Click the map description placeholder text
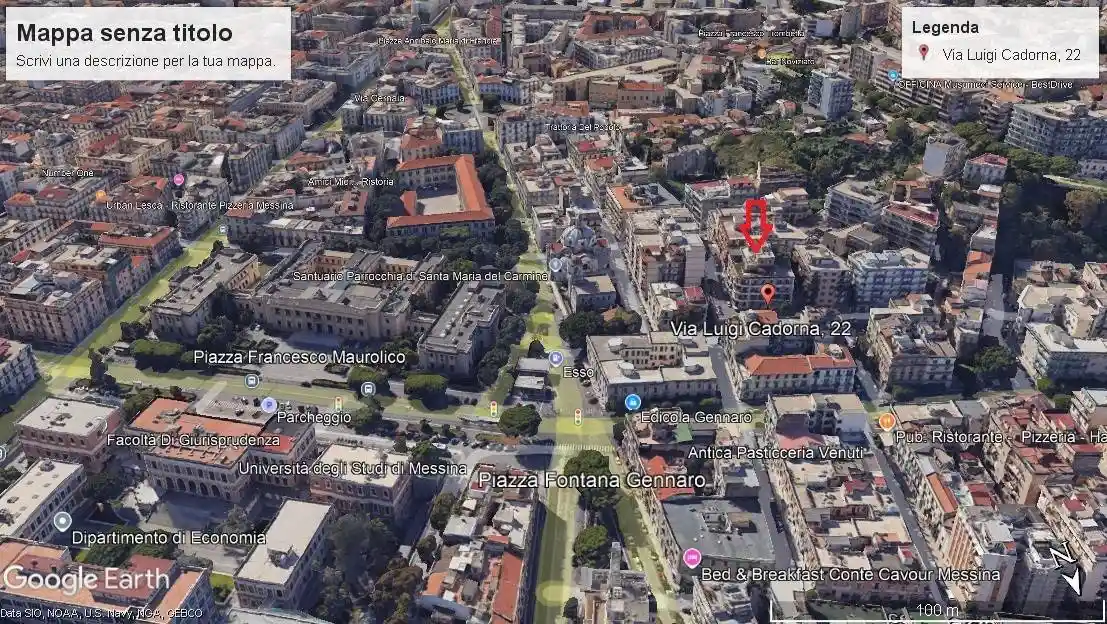 click(x=146, y=61)
